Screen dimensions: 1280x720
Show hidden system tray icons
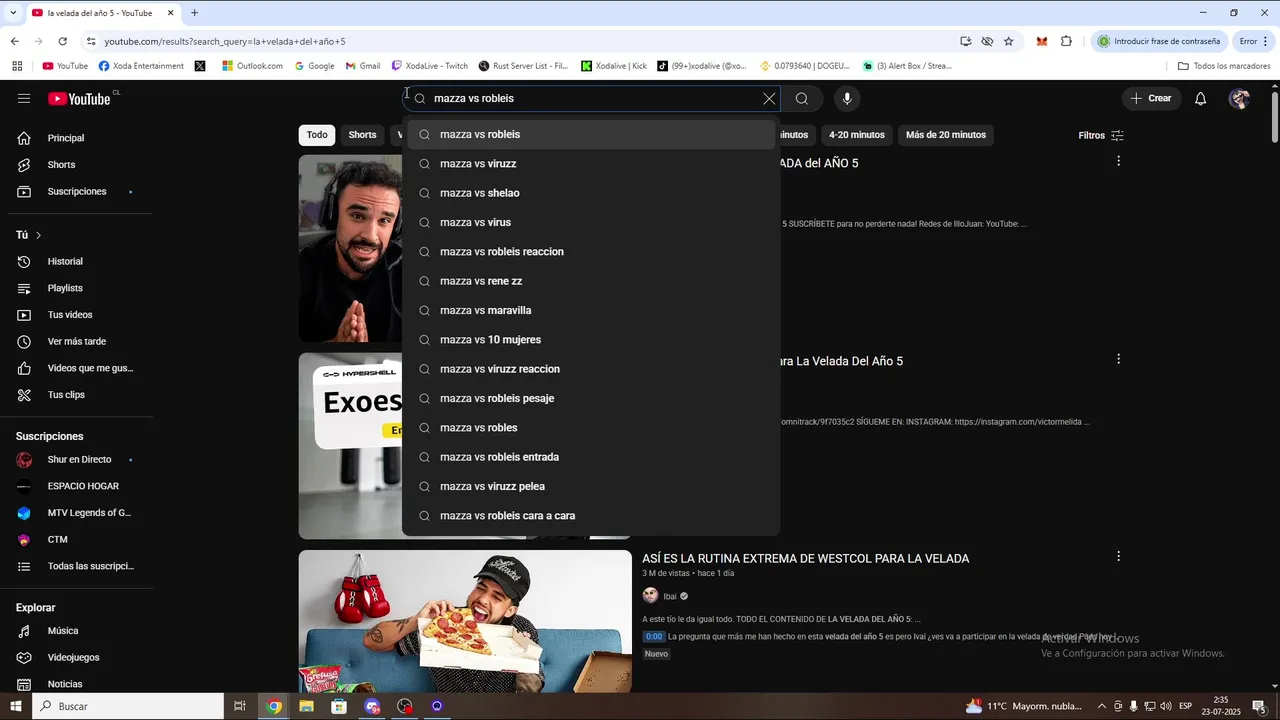1101,706
